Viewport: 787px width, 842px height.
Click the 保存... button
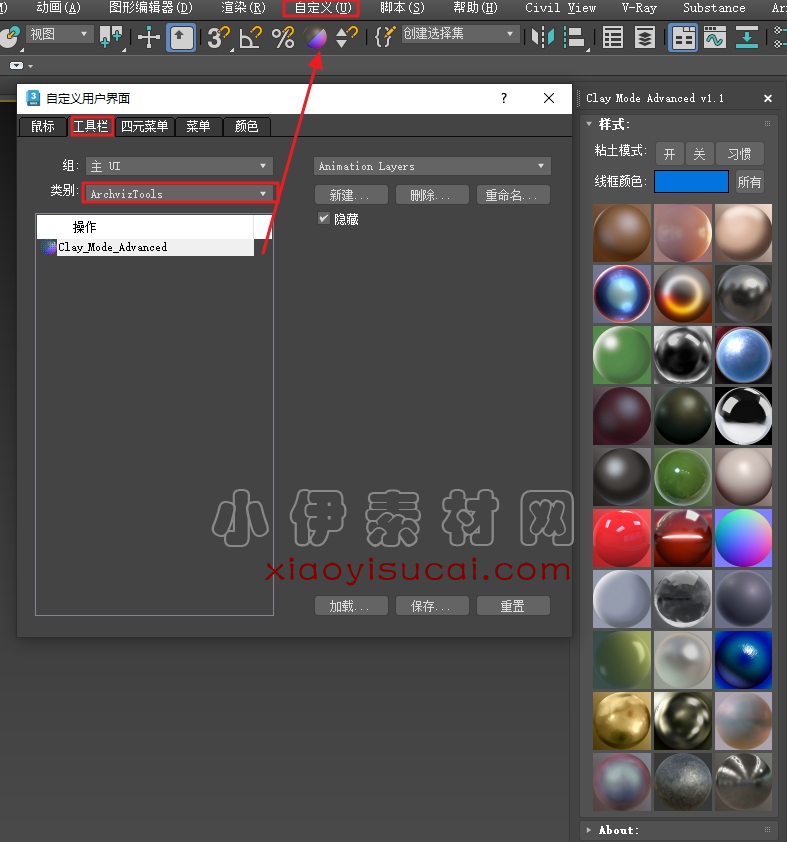tap(432, 606)
